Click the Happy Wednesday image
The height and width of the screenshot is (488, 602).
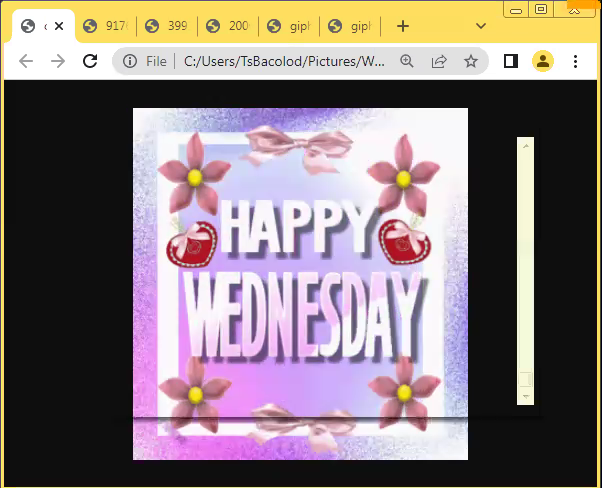pos(300,284)
